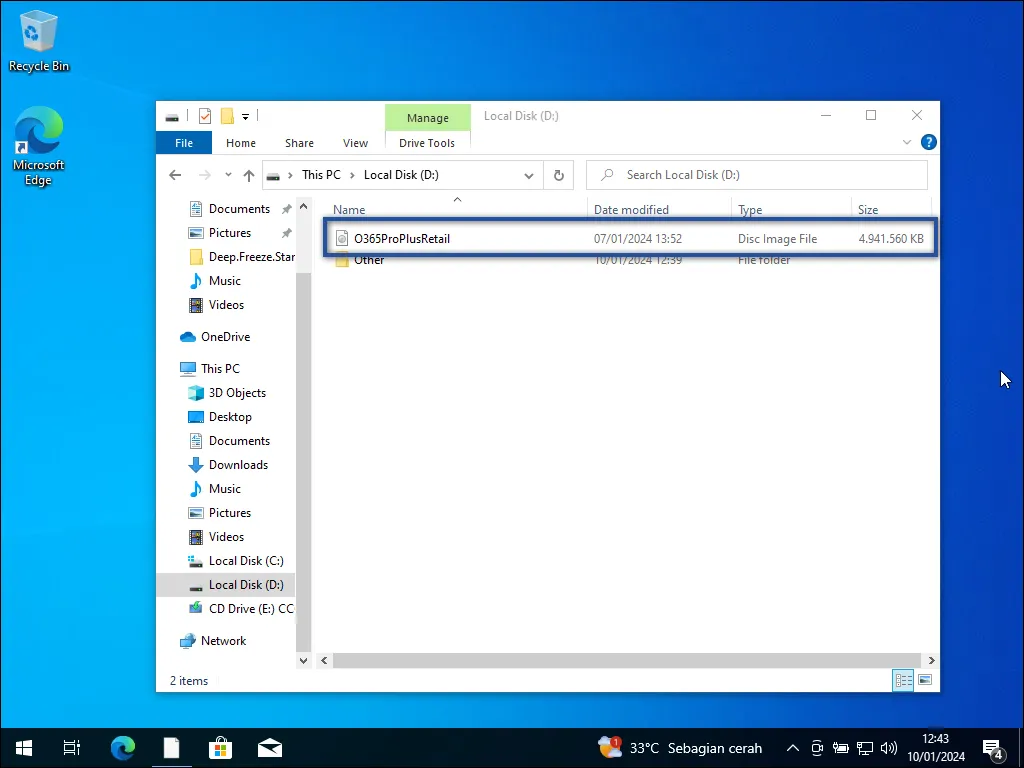
Task: Launch Microsoft Edge from the taskbar
Action: [122, 747]
